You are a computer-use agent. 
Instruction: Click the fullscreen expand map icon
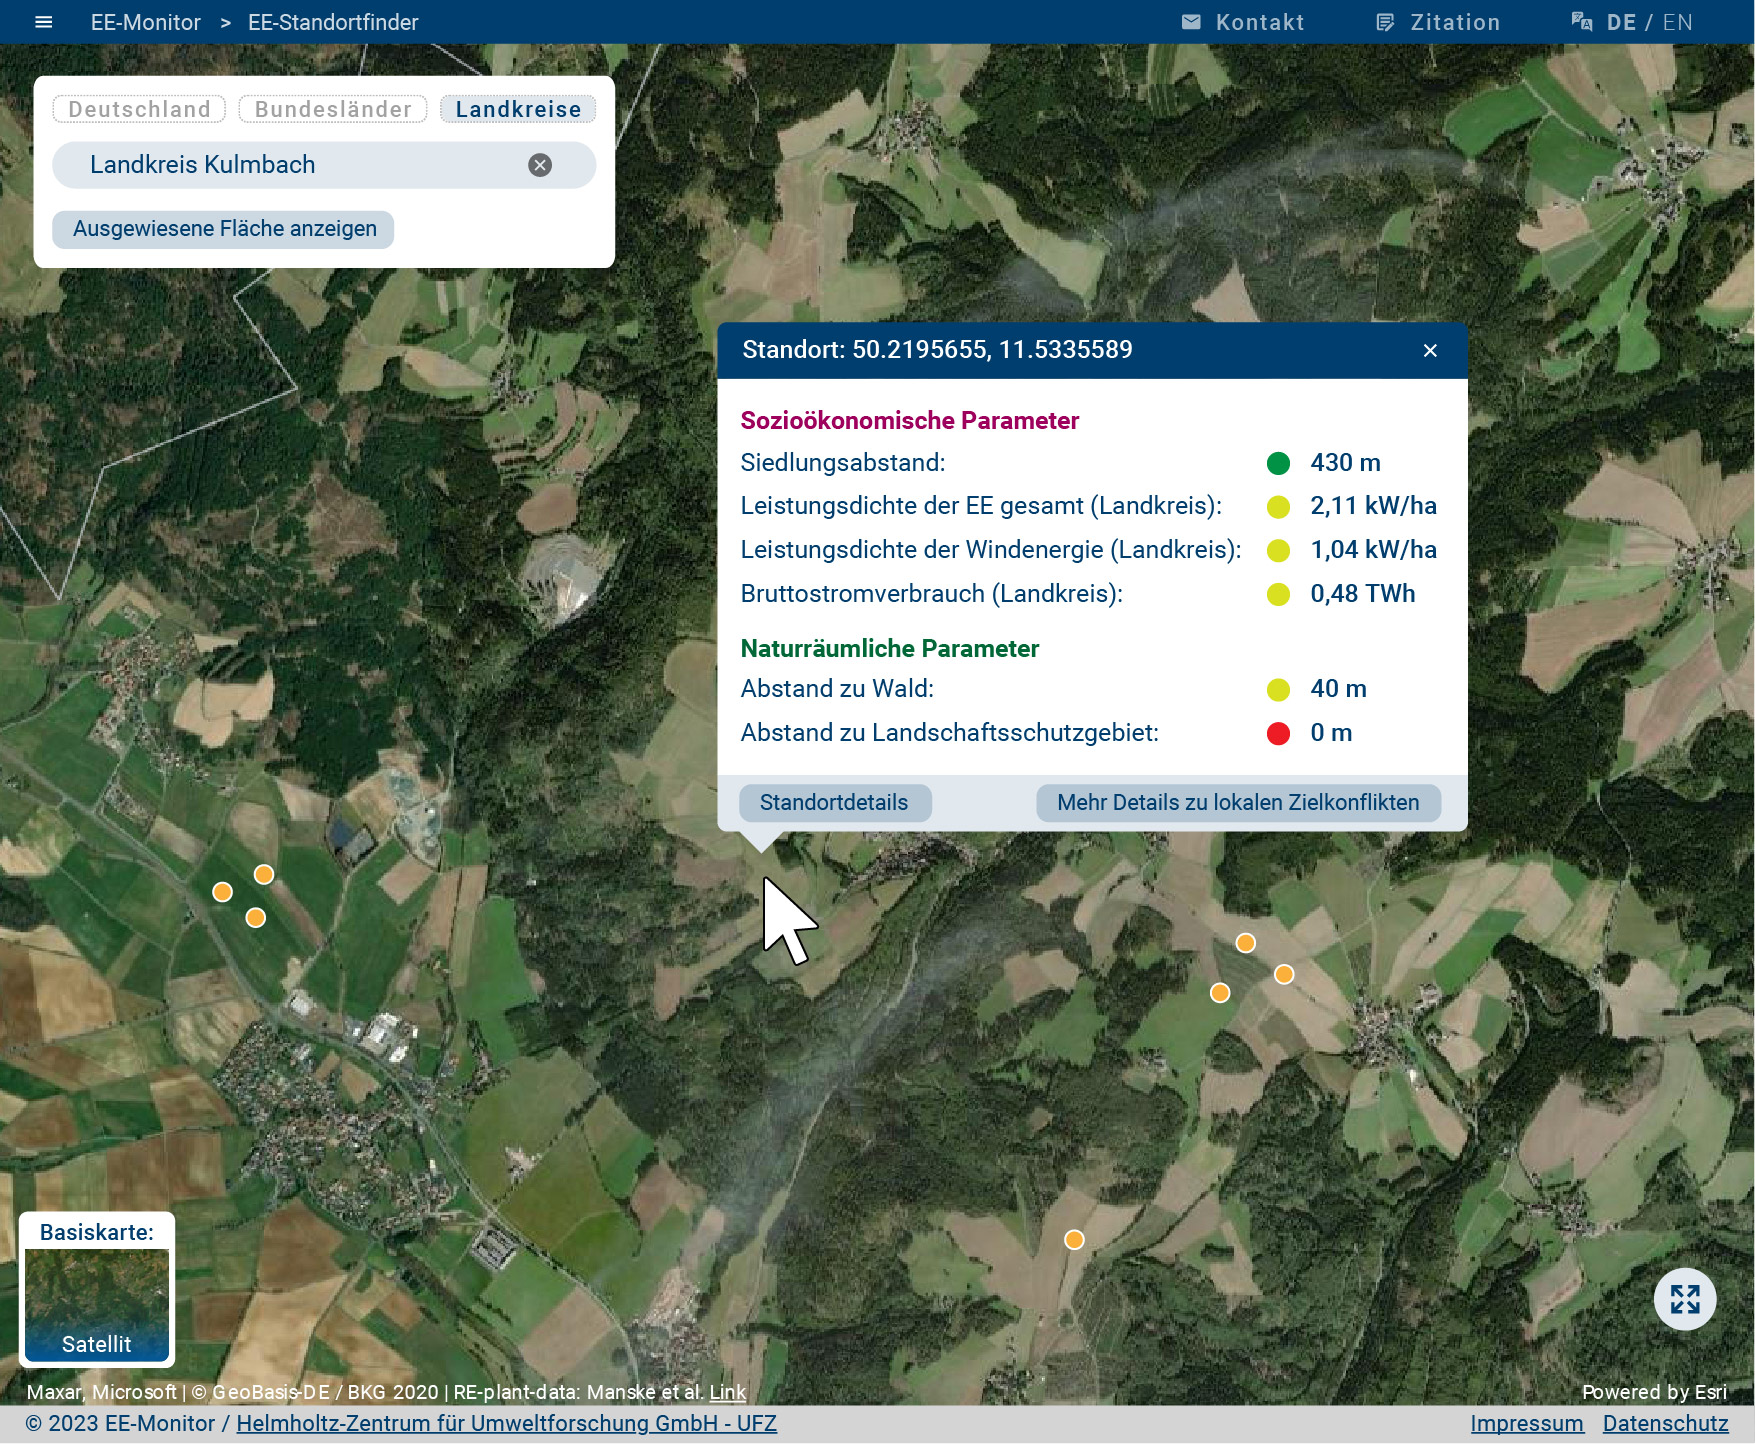(x=1684, y=1299)
